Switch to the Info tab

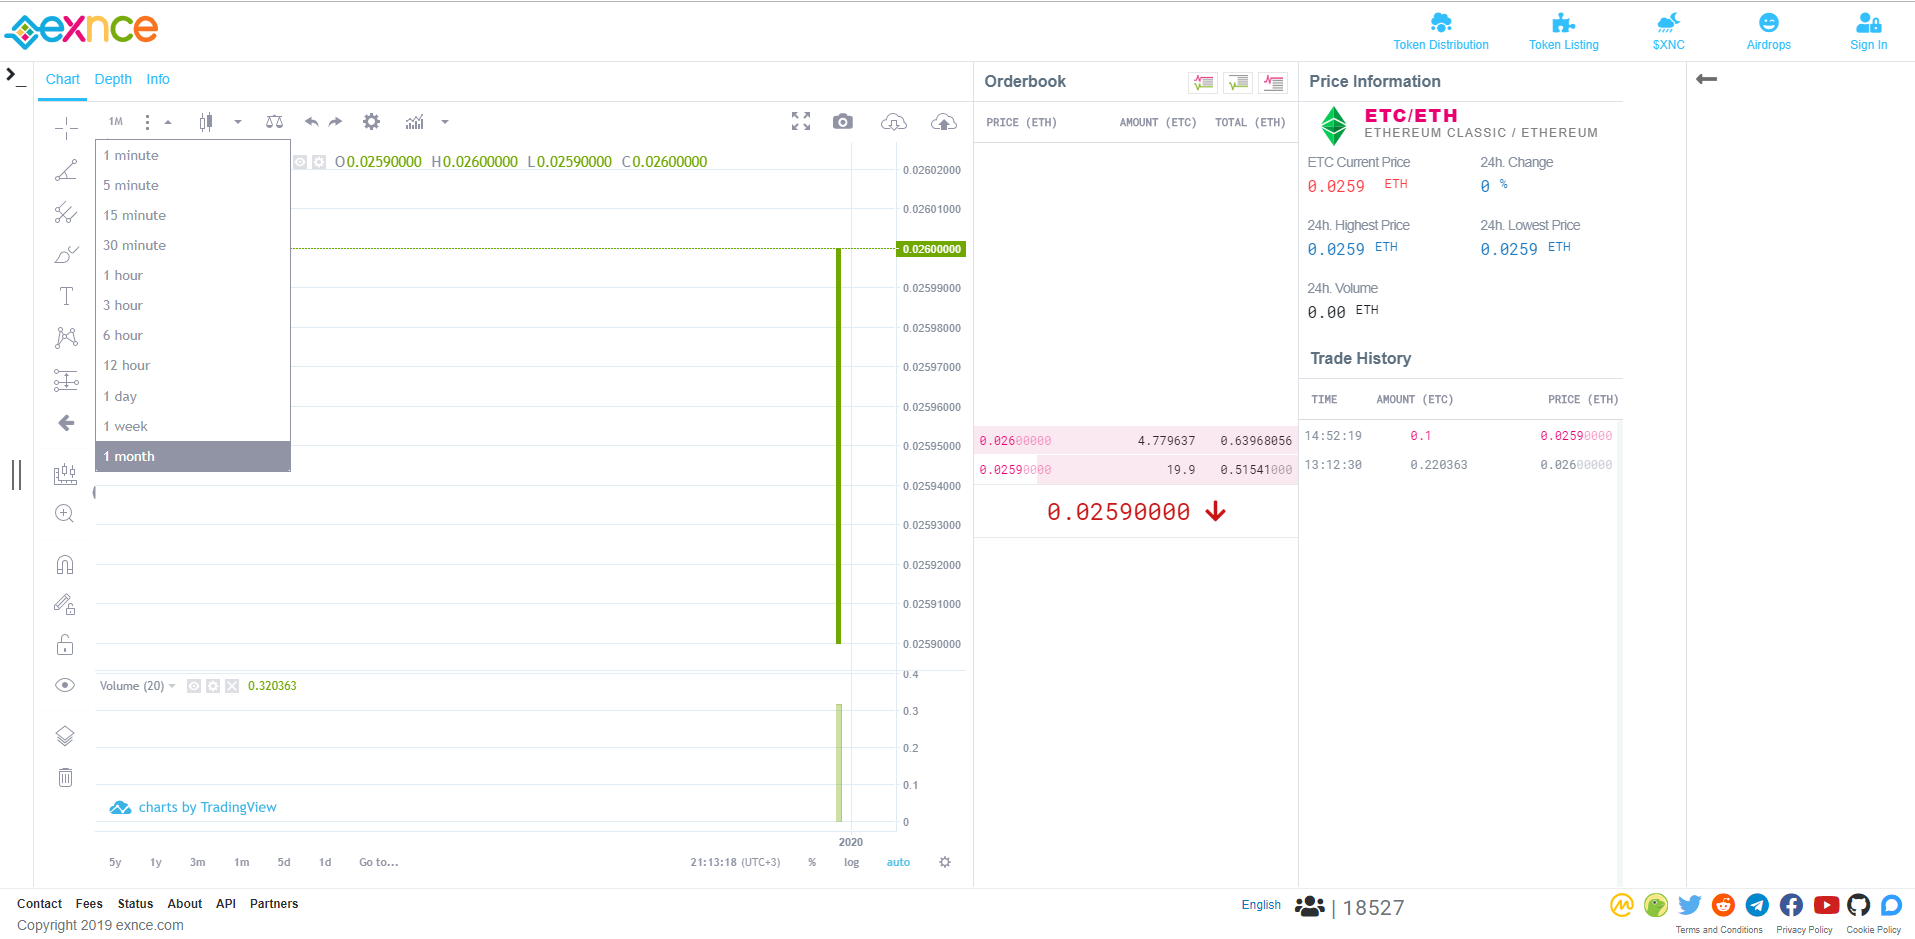point(158,79)
